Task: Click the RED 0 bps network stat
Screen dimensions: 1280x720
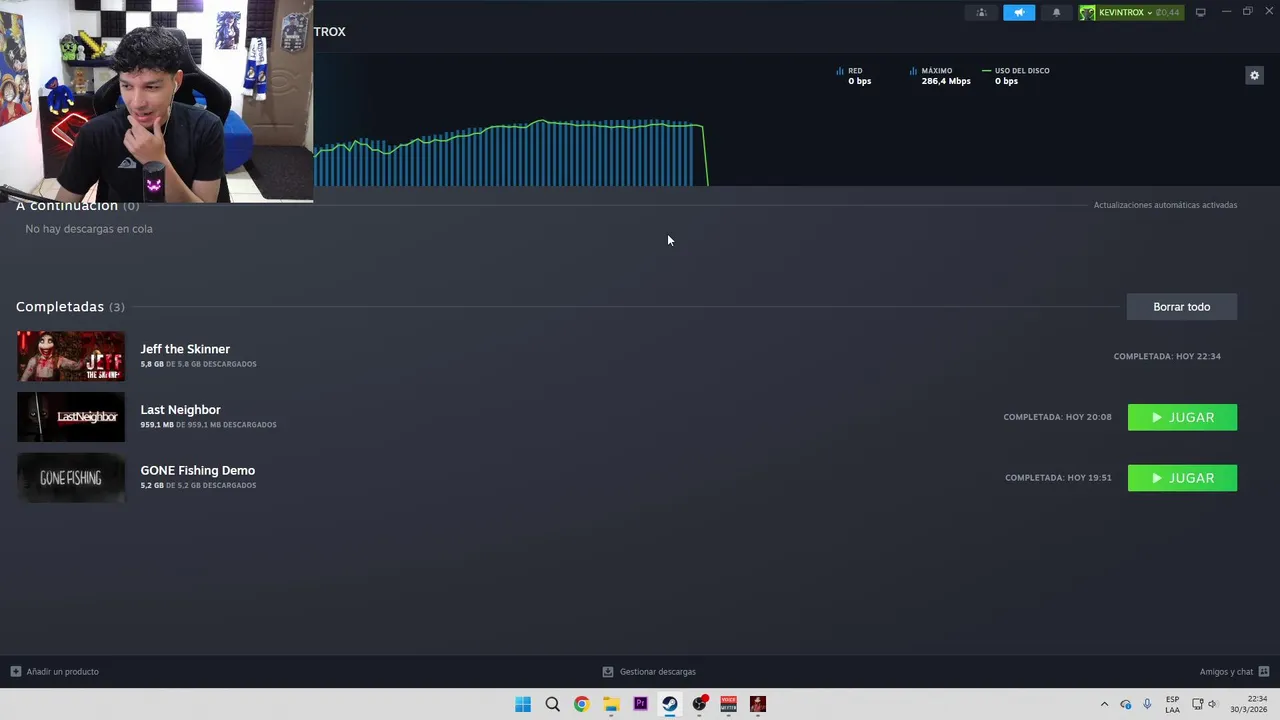Action: 854,76
